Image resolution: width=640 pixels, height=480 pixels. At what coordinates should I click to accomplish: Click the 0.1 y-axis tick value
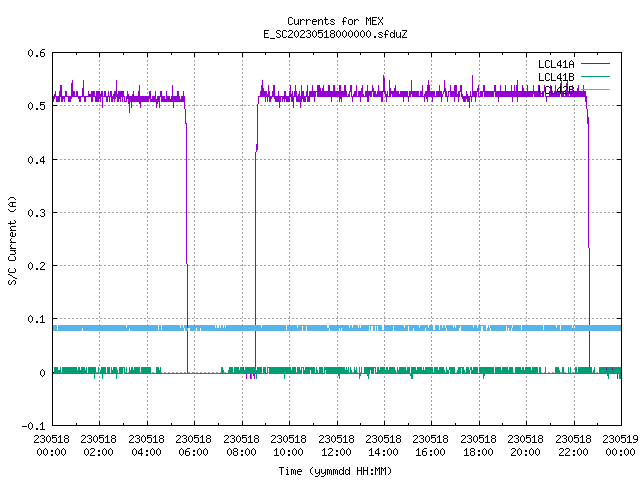click(36, 319)
